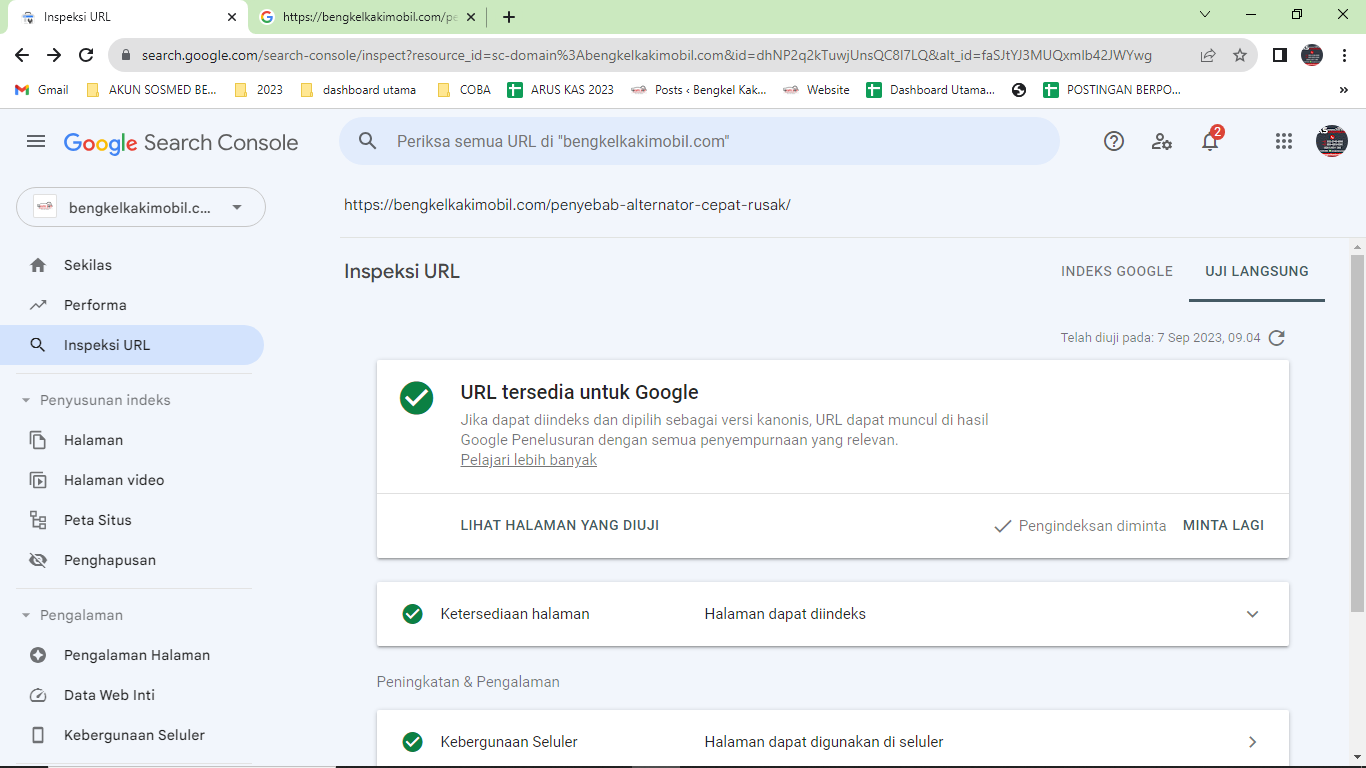The width and height of the screenshot is (1366, 768).
Task: Open Chrome profile avatar in toolbar
Action: [x=1312, y=55]
